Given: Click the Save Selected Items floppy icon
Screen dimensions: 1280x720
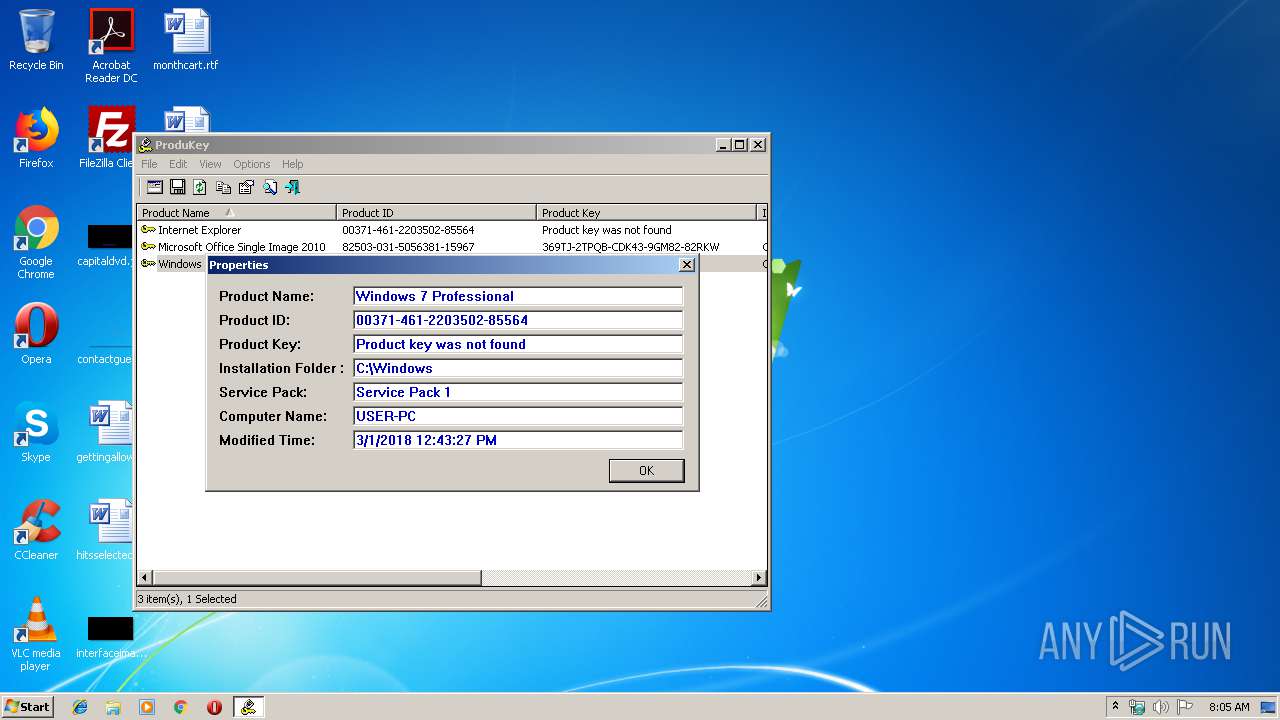Looking at the screenshot, I should coord(177,187).
